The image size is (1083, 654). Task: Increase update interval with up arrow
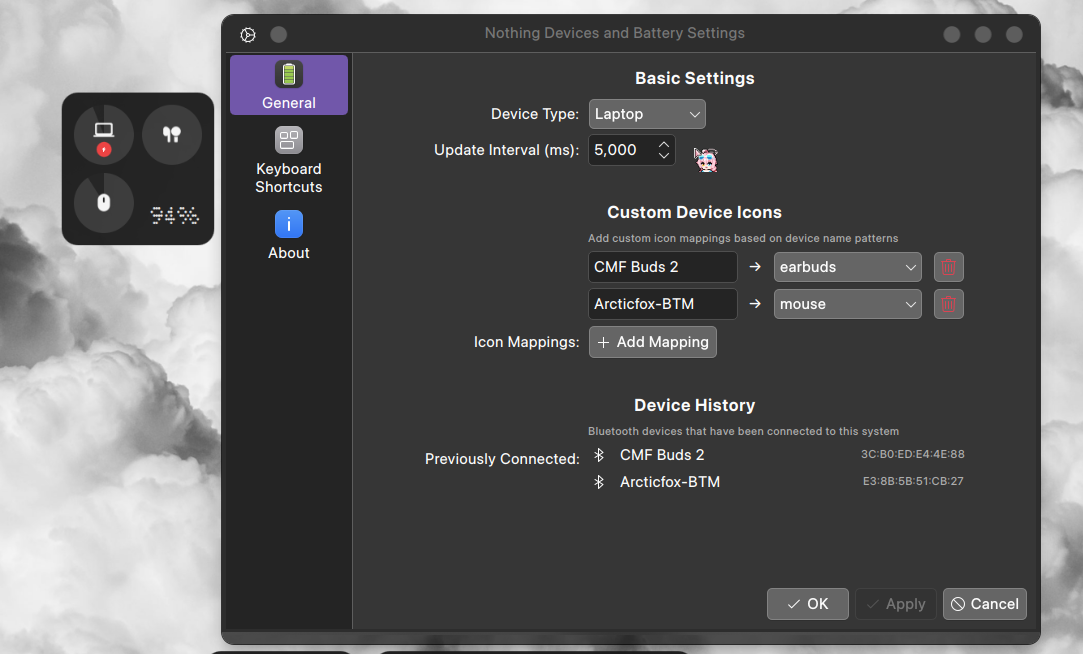pyautogui.click(x=664, y=144)
